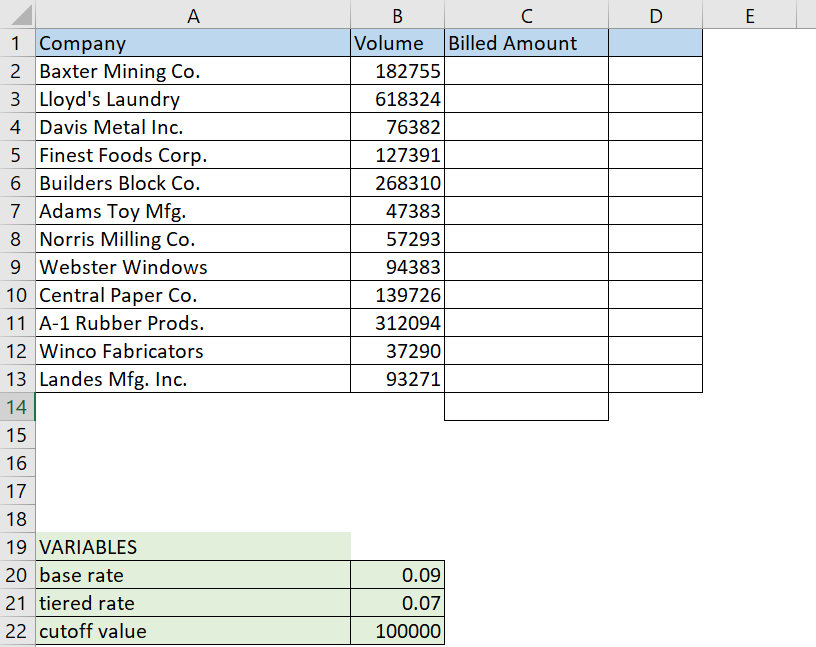This screenshot has height=647, width=816.
Task: Click the cutoff value 100000
Action: point(397,631)
